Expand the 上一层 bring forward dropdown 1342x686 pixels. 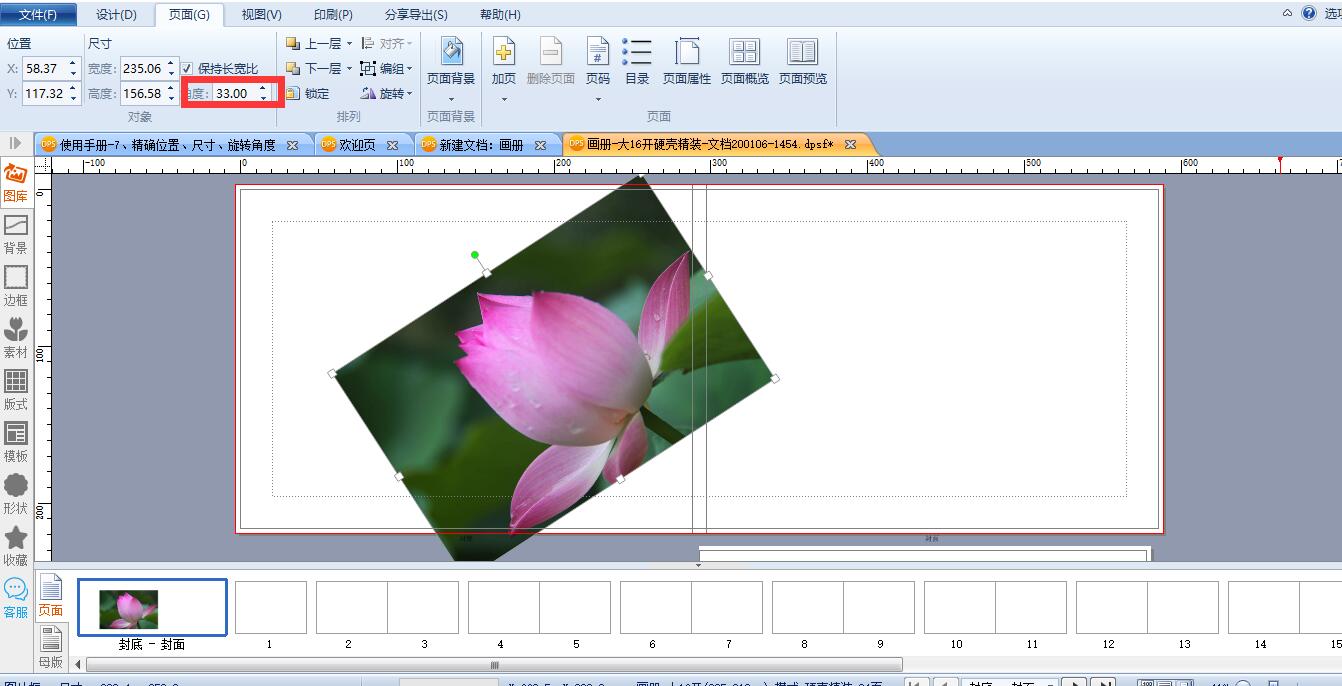point(349,44)
